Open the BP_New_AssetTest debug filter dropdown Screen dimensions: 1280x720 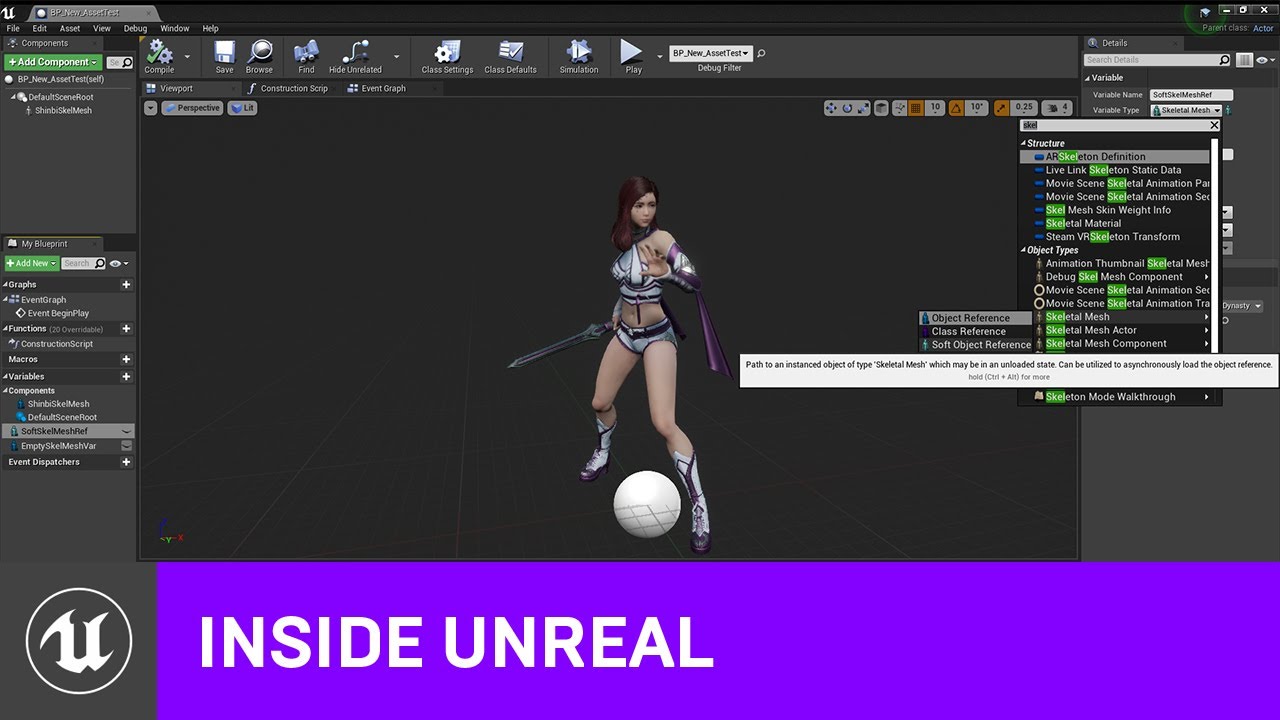710,53
